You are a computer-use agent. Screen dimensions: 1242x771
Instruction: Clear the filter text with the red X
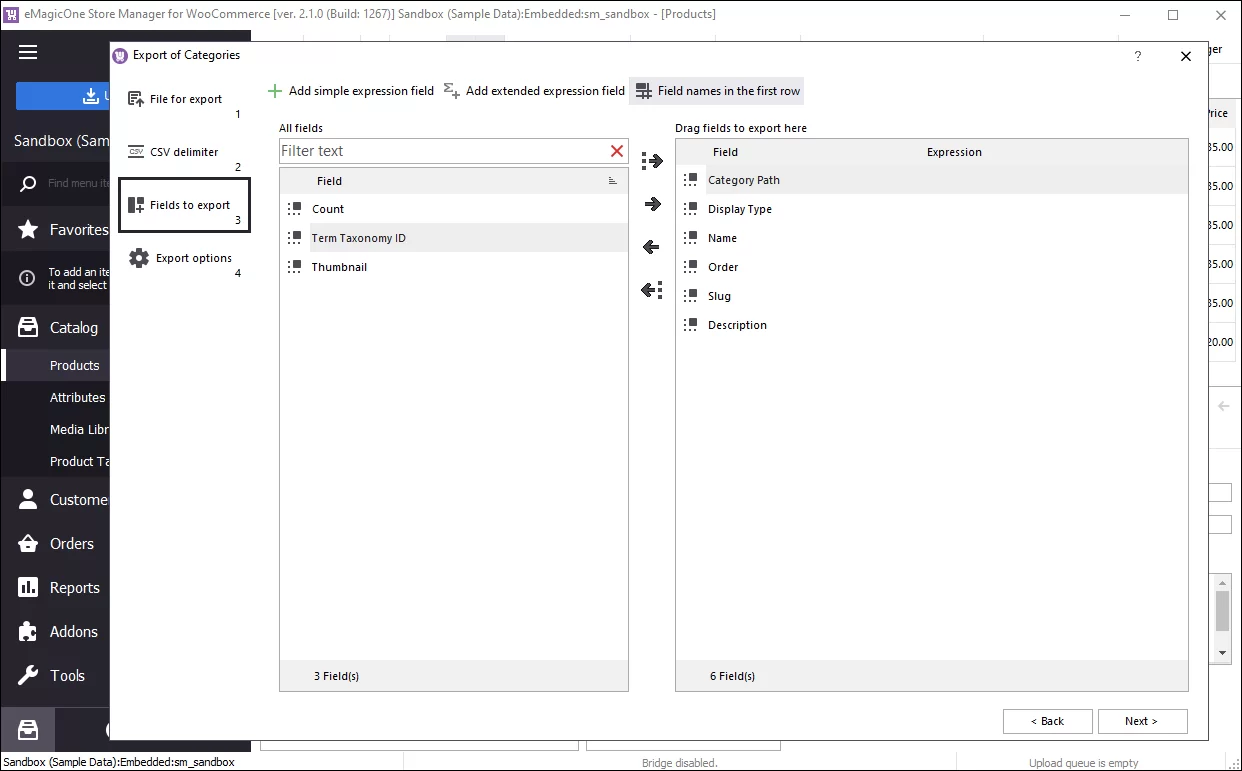pyautogui.click(x=617, y=150)
